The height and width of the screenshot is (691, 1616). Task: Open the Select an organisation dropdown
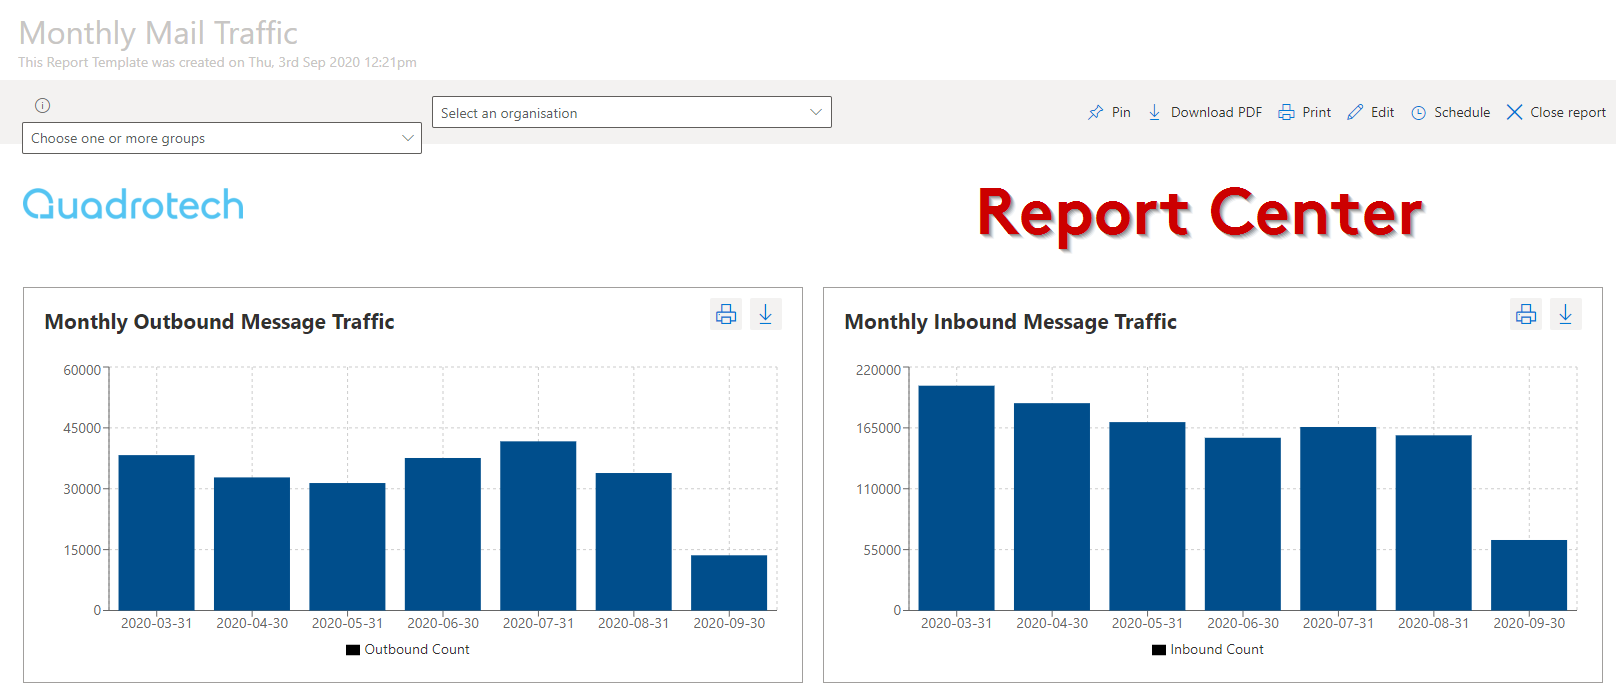point(632,112)
